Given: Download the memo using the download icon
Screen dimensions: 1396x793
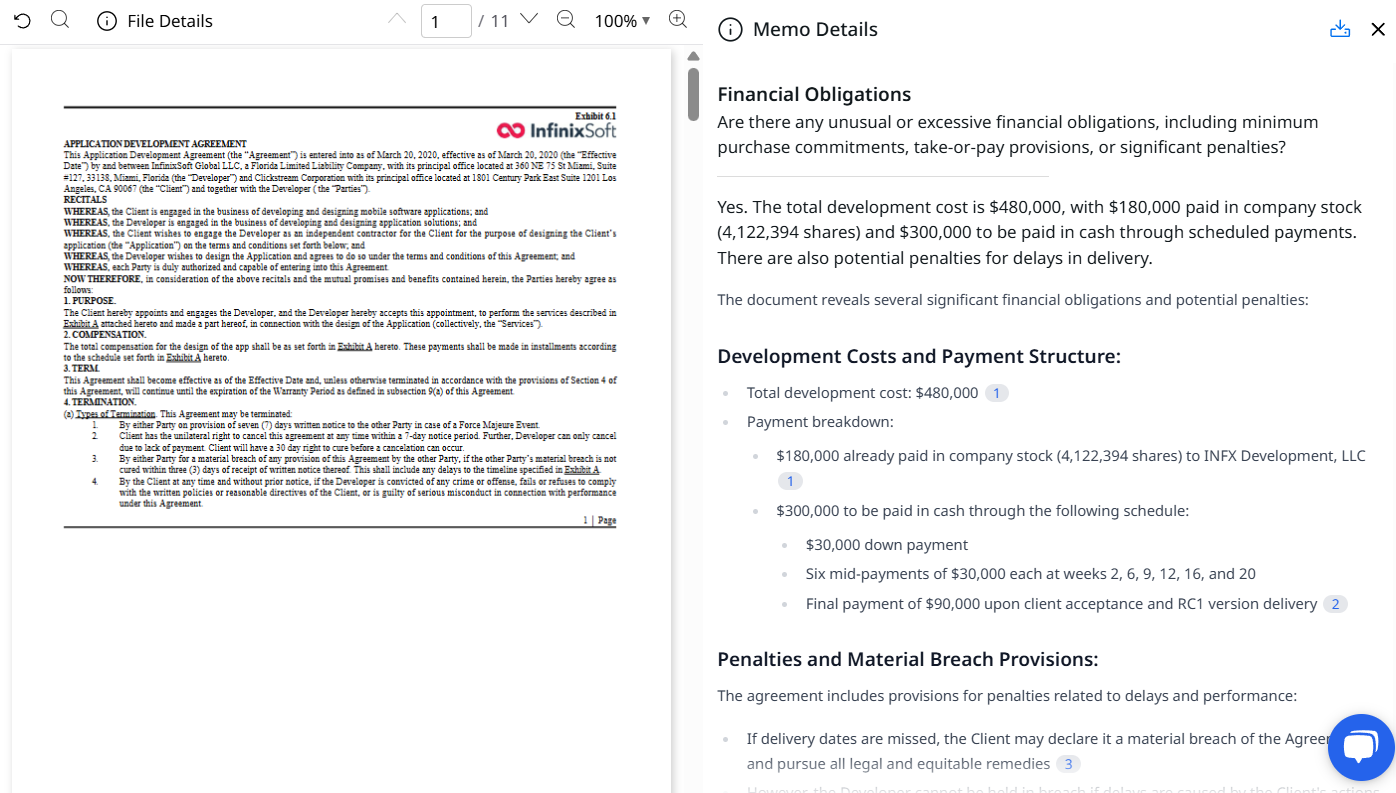Looking at the screenshot, I should coord(1340,29).
